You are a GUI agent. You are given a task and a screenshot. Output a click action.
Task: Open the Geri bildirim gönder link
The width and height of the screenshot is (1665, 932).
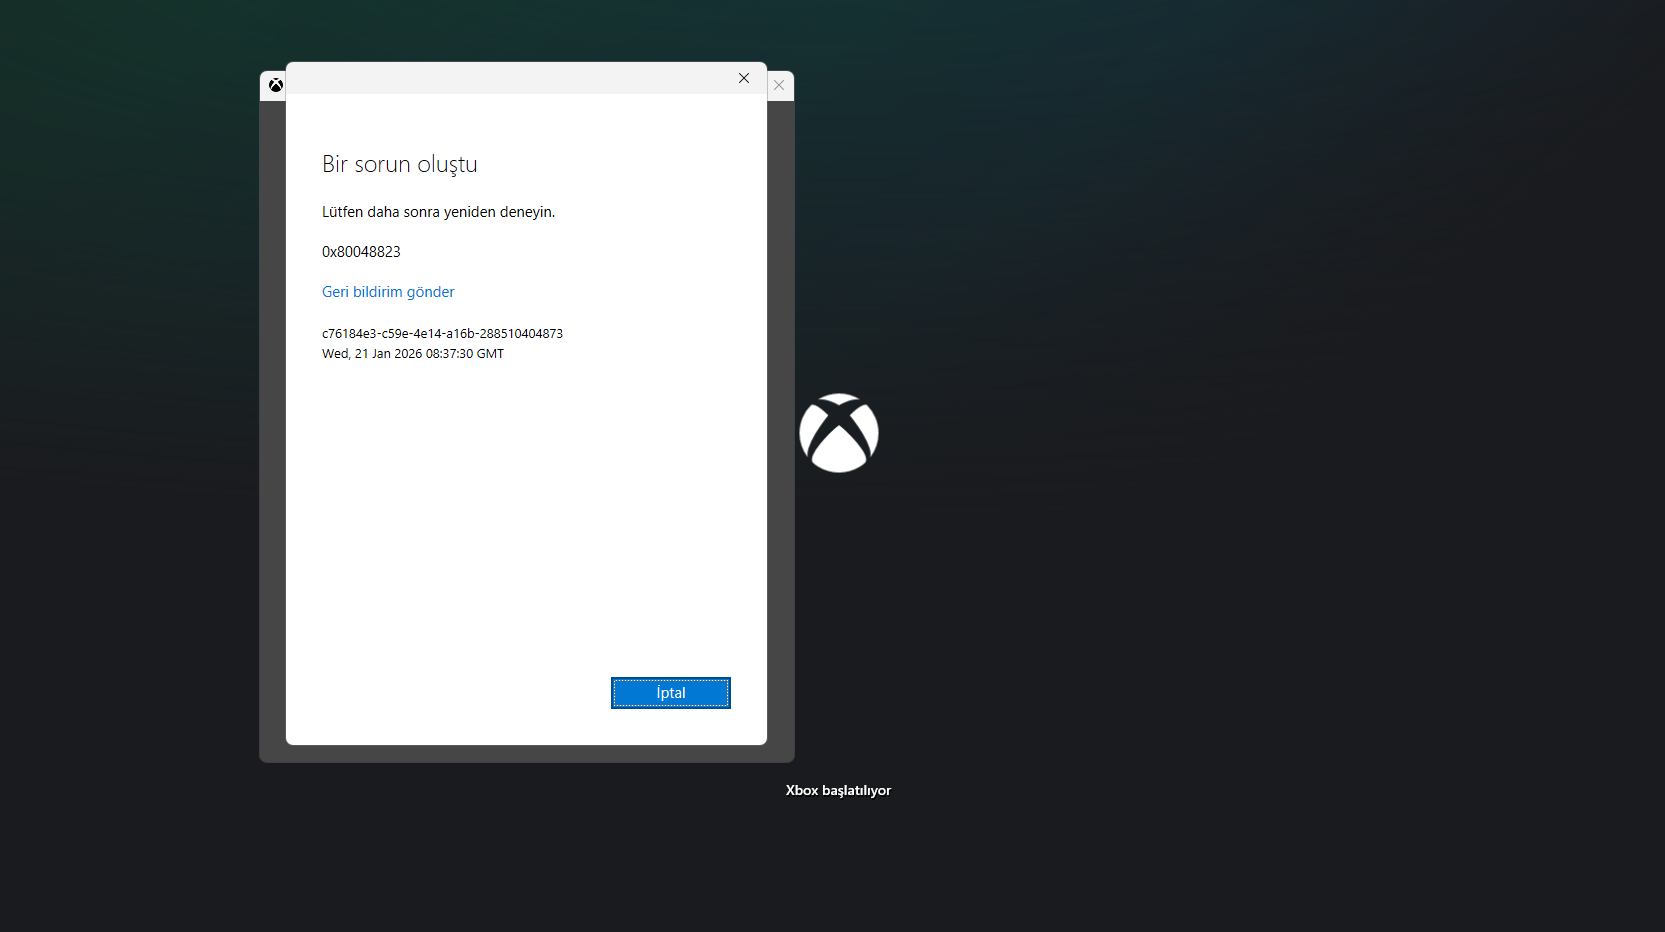pos(388,292)
